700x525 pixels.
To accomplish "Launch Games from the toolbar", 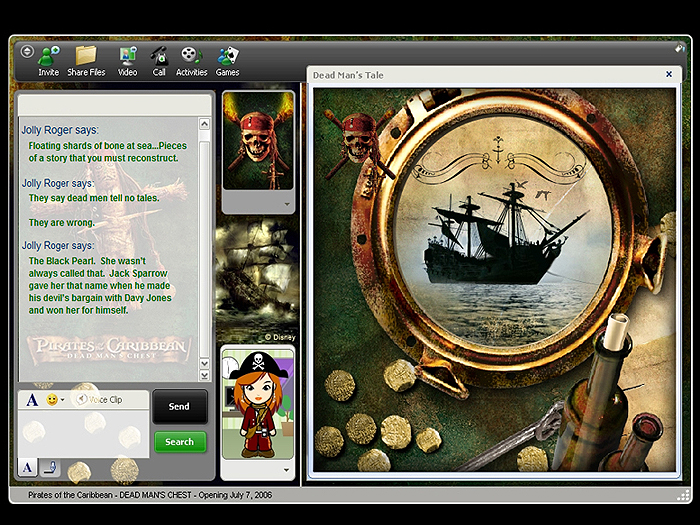I will point(228,61).
